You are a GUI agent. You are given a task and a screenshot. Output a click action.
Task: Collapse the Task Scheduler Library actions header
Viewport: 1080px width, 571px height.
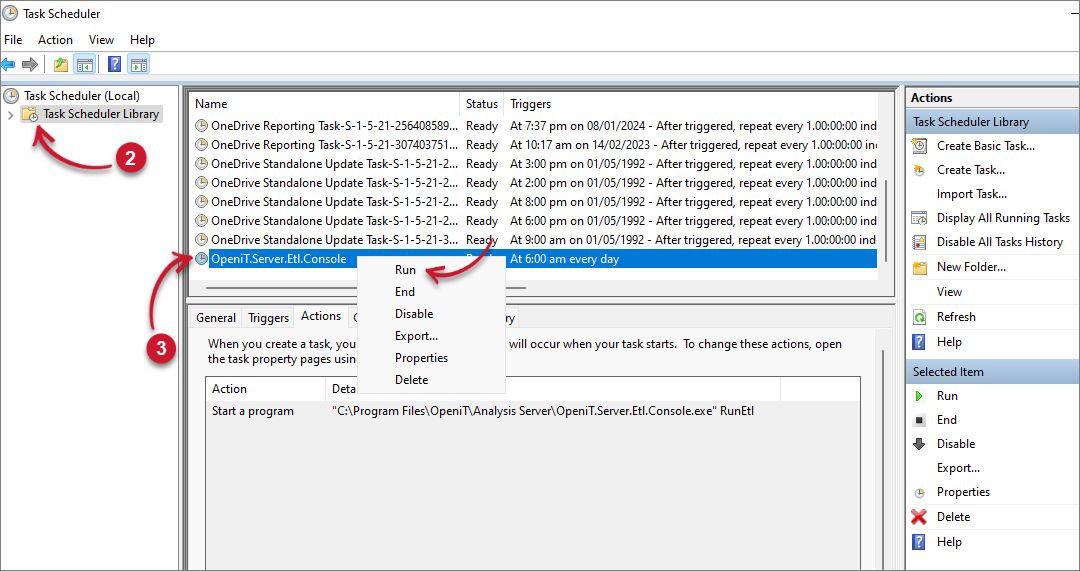993,122
